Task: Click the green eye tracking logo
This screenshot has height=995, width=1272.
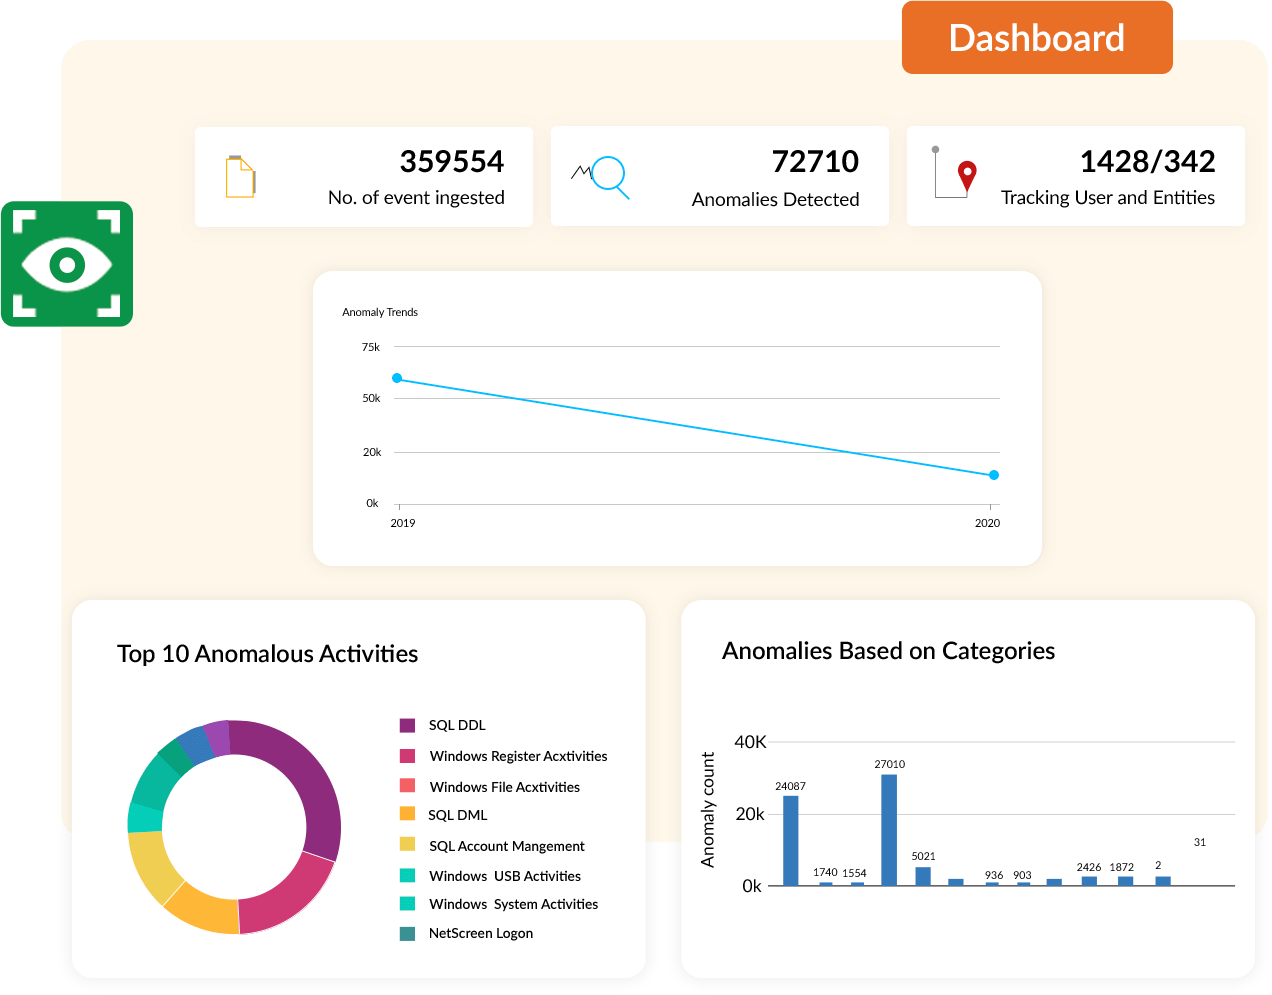Action: point(67,263)
